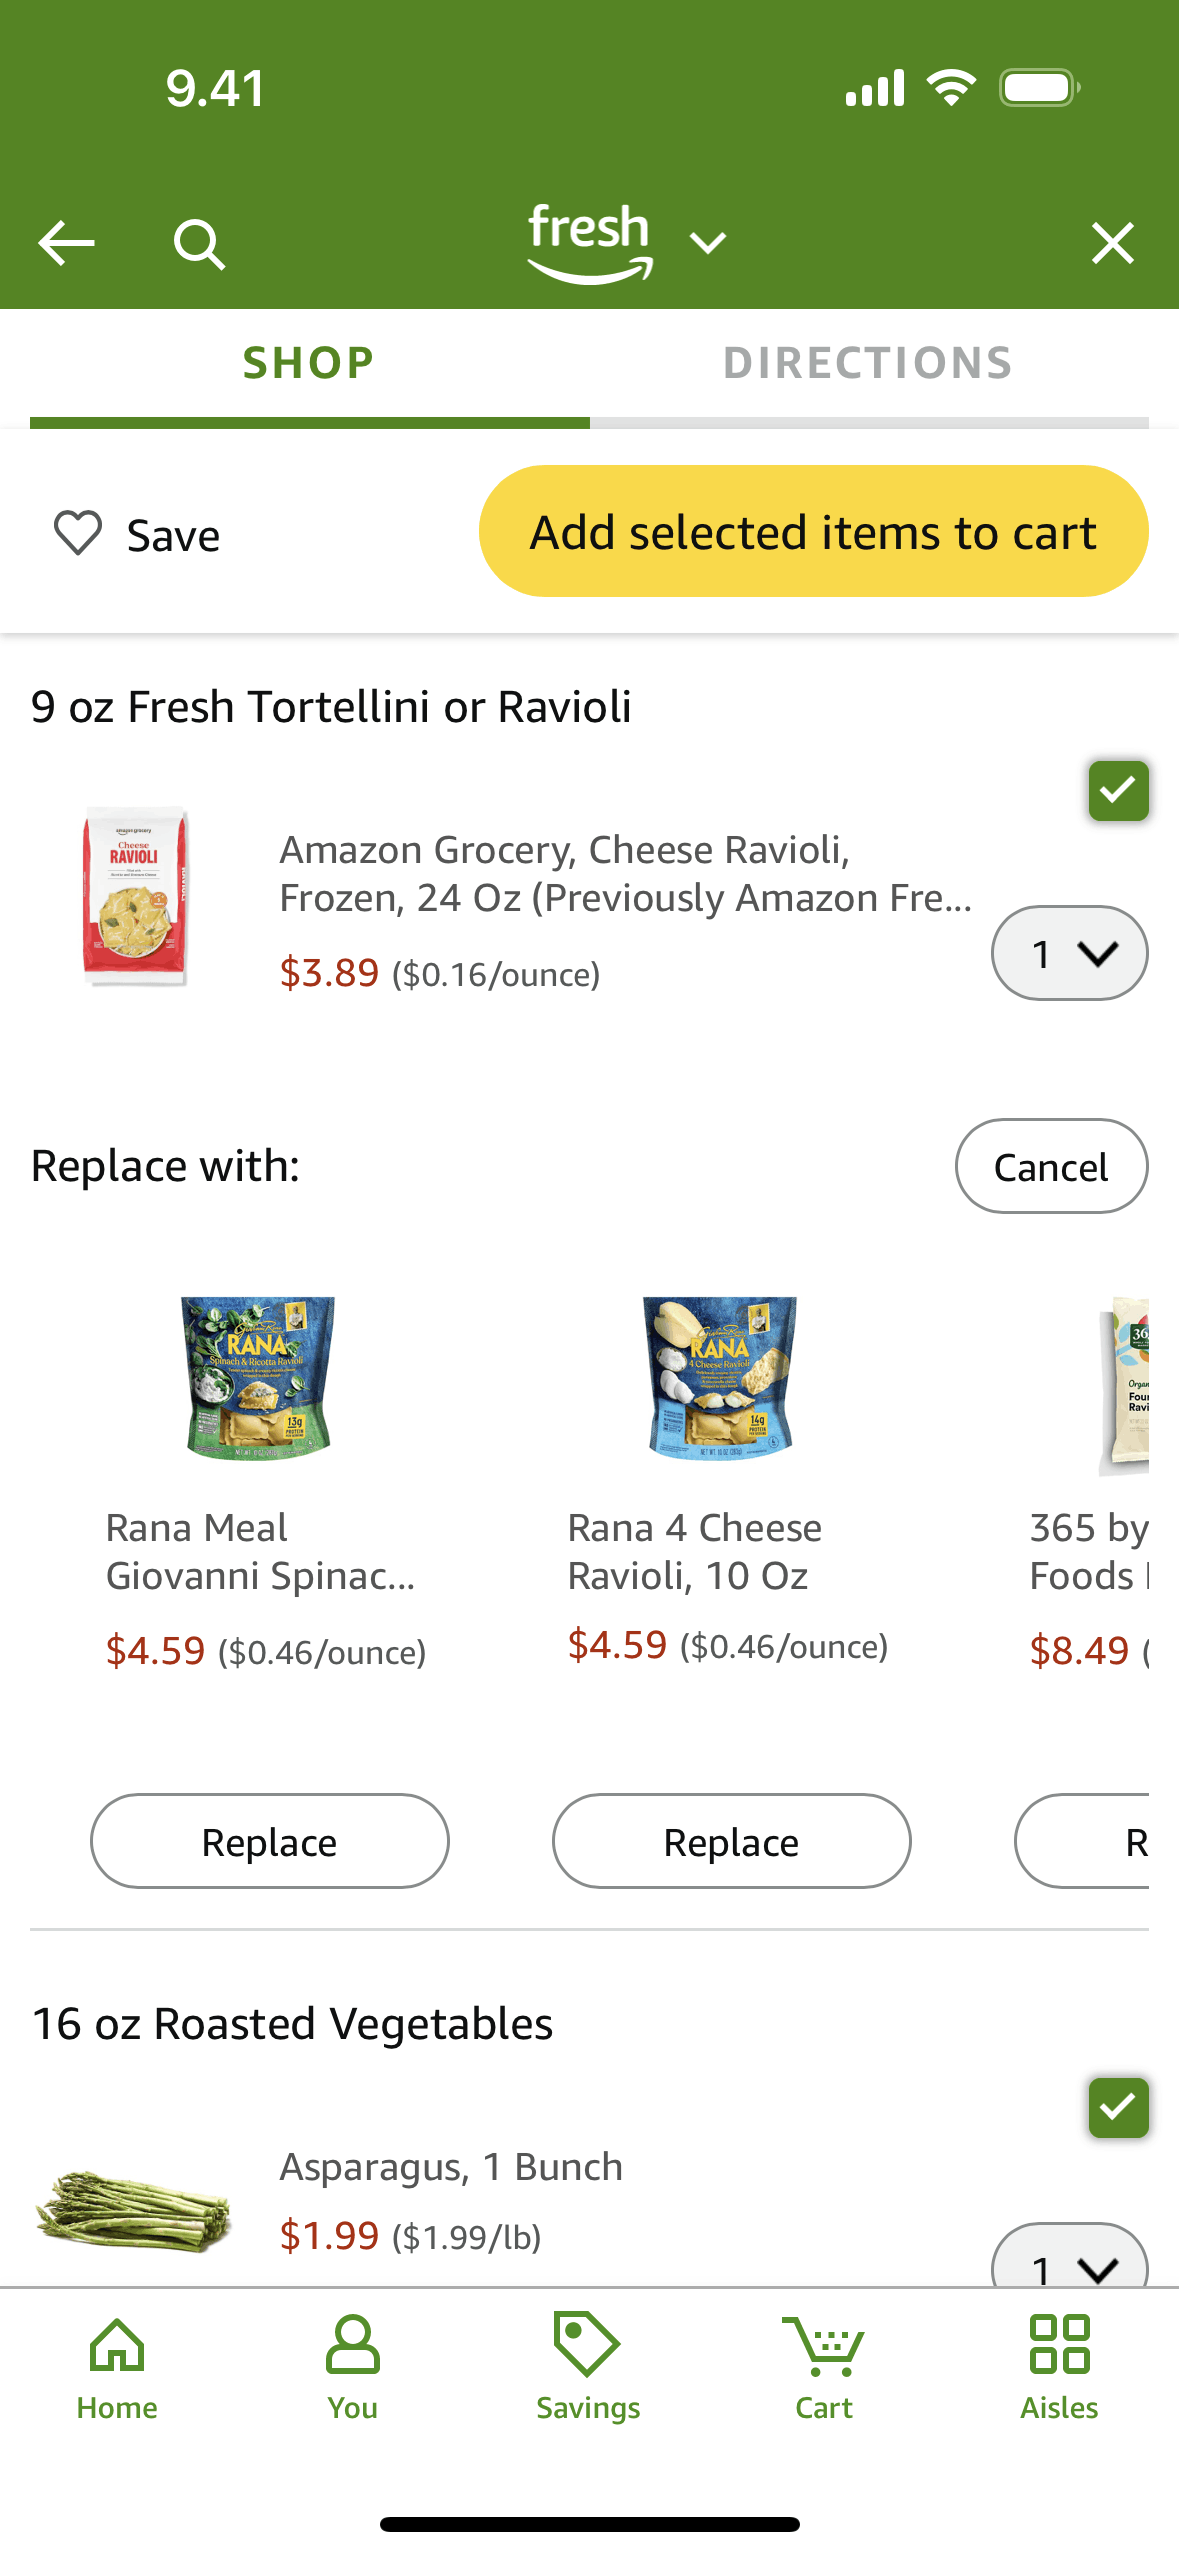
Task: Open the Savings tag icon
Action: point(588,2366)
